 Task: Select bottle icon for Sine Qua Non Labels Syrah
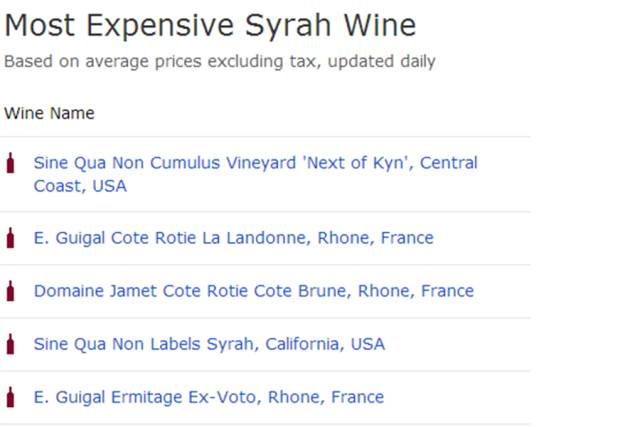[11, 344]
